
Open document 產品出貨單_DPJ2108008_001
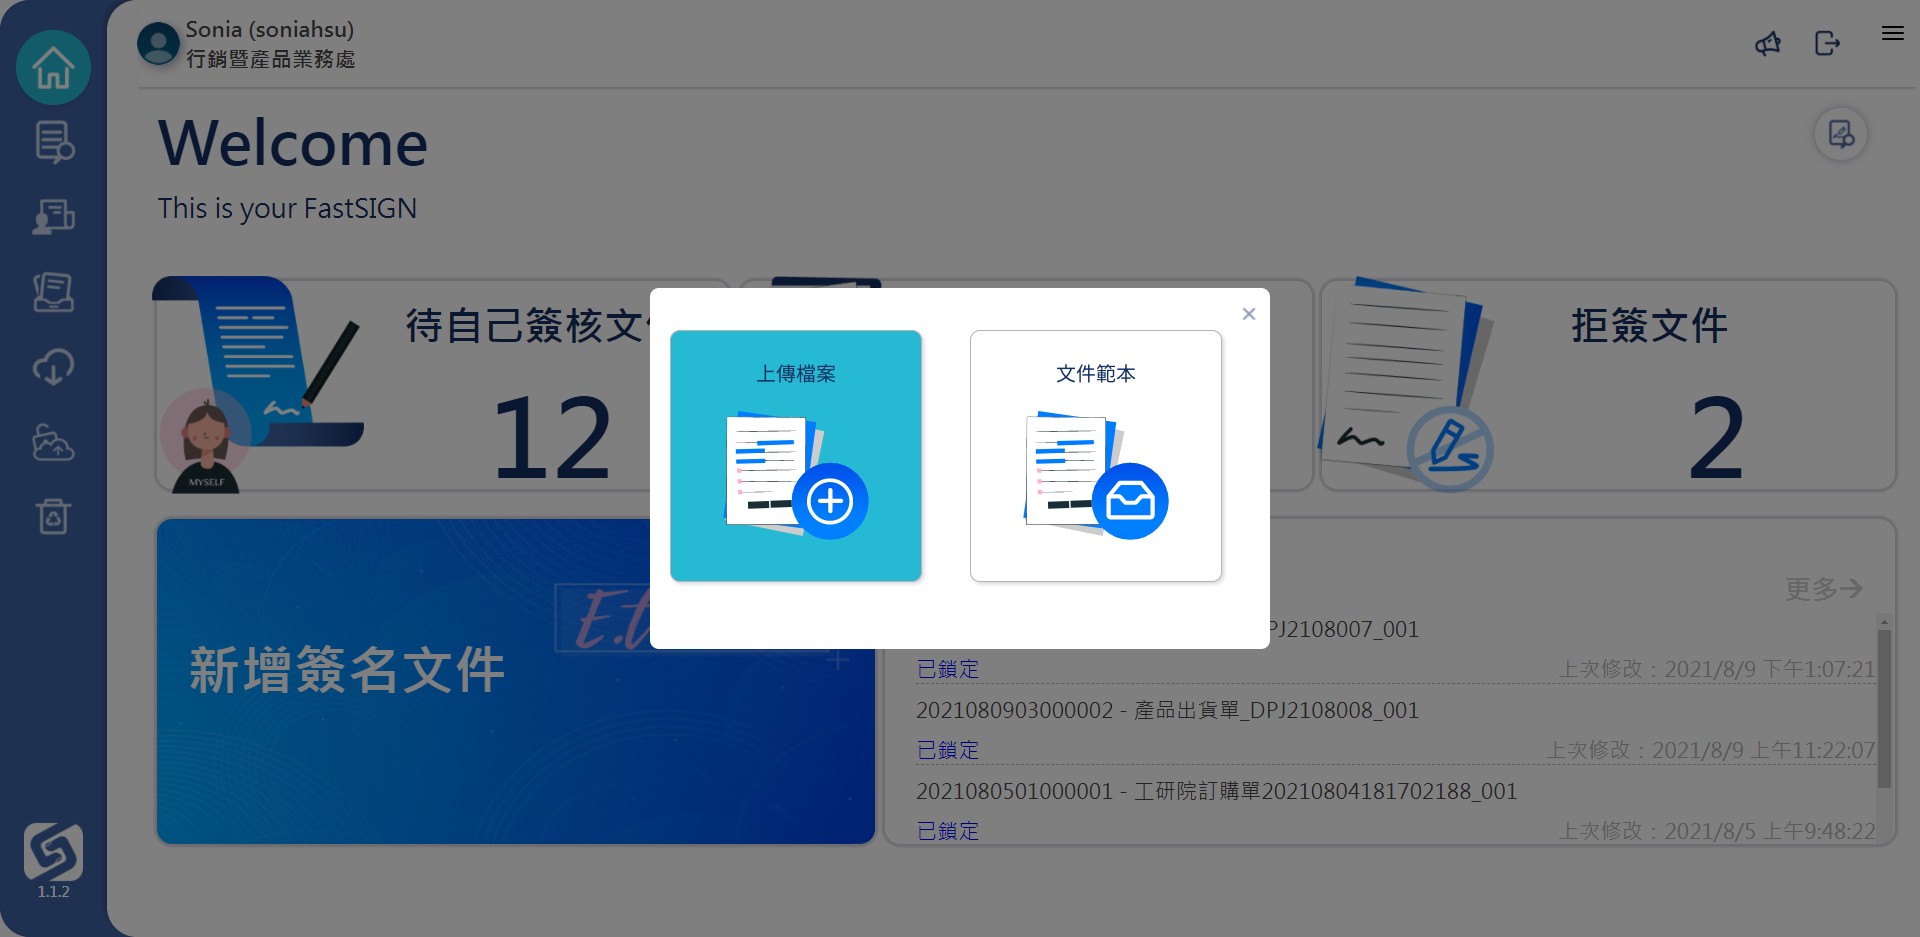pyautogui.click(x=1167, y=710)
